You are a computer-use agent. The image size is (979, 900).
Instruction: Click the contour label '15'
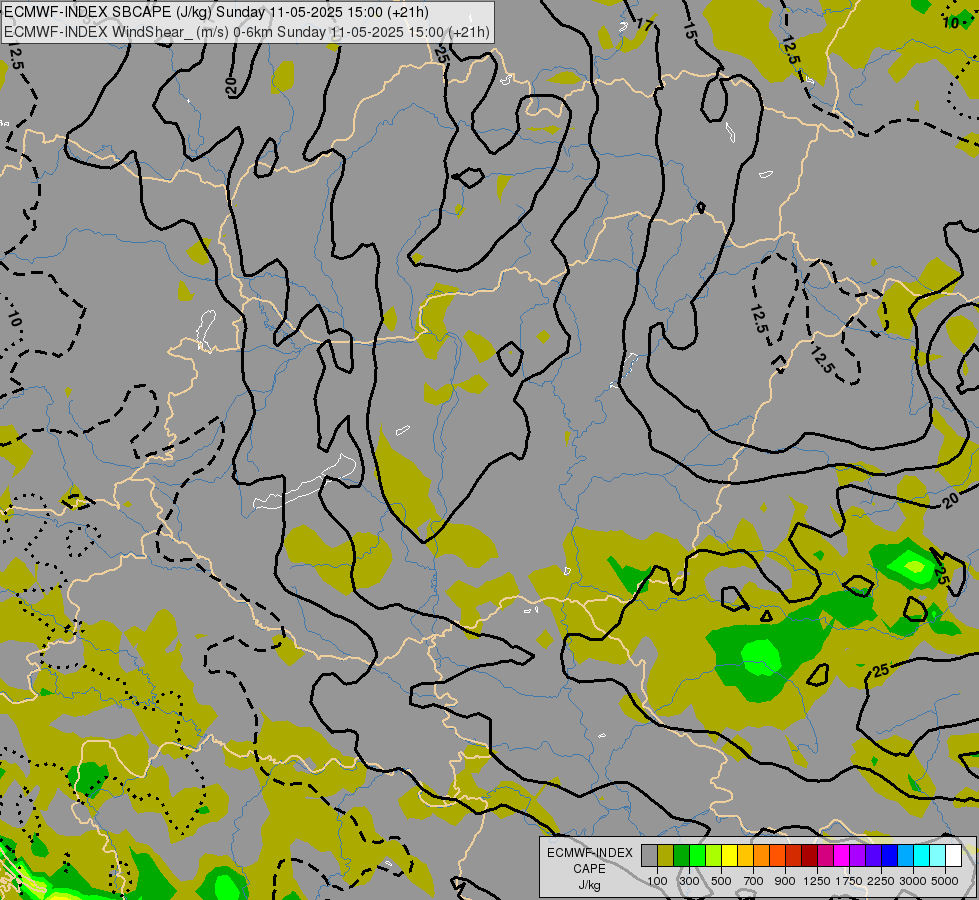689,30
